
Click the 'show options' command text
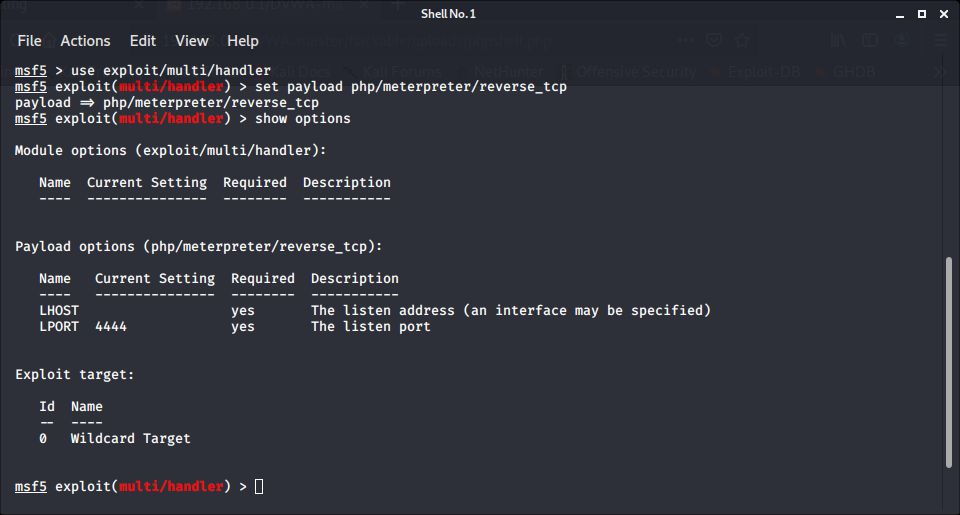click(302, 118)
